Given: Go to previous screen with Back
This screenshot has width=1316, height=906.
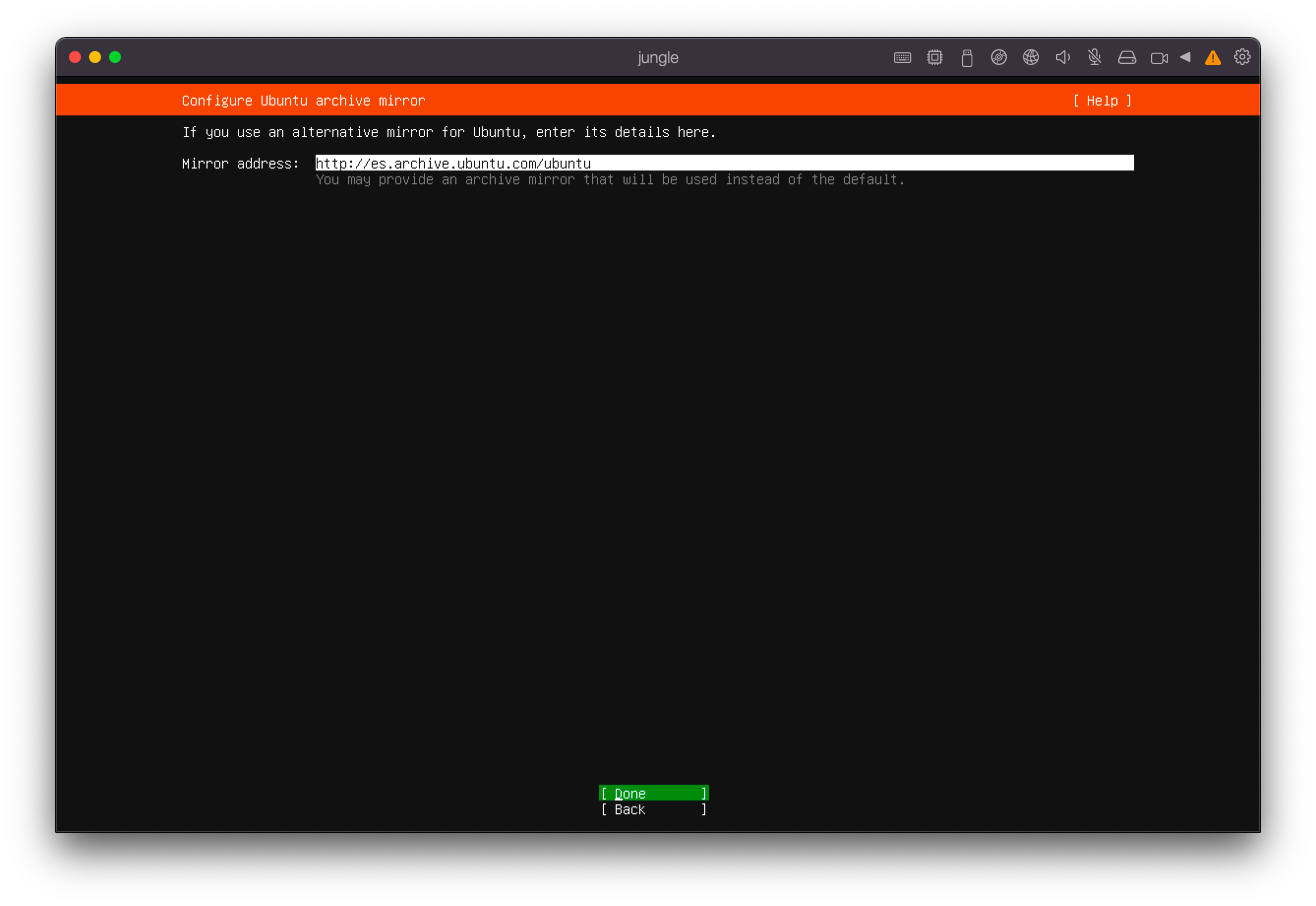Looking at the screenshot, I should click(x=653, y=810).
